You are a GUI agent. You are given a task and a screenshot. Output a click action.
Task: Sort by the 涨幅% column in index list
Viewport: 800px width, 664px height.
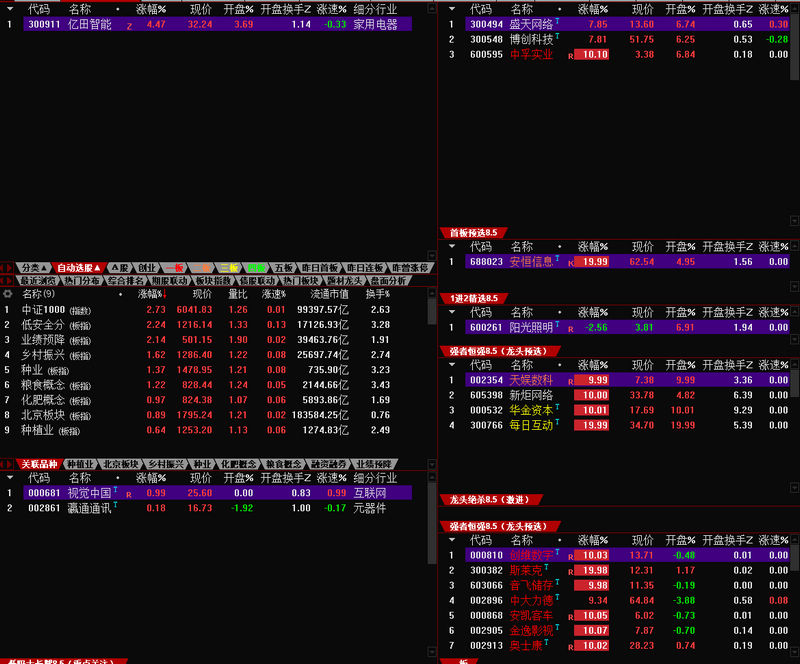coord(152,294)
